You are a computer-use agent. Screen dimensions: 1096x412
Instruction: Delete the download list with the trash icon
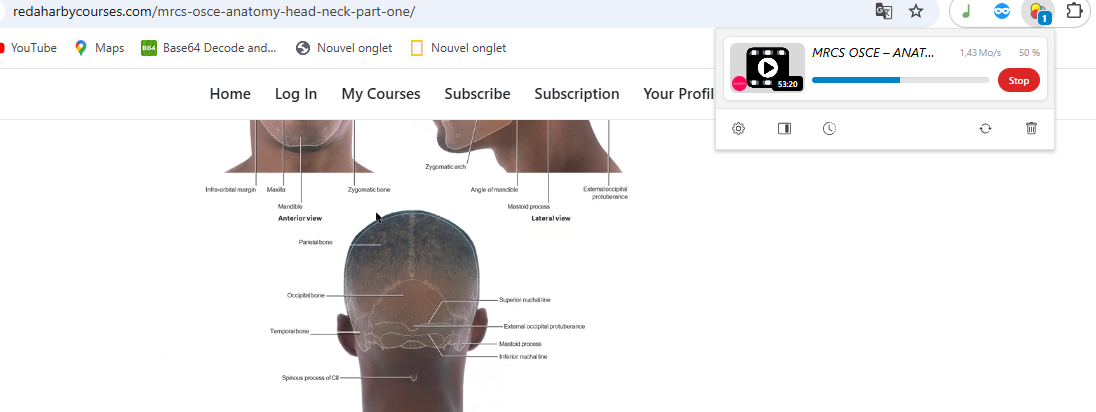pyautogui.click(x=1031, y=129)
